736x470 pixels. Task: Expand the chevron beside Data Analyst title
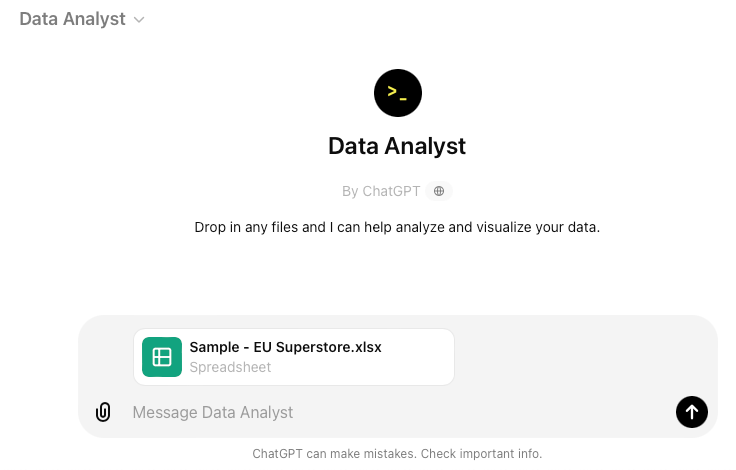[x=139, y=20]
